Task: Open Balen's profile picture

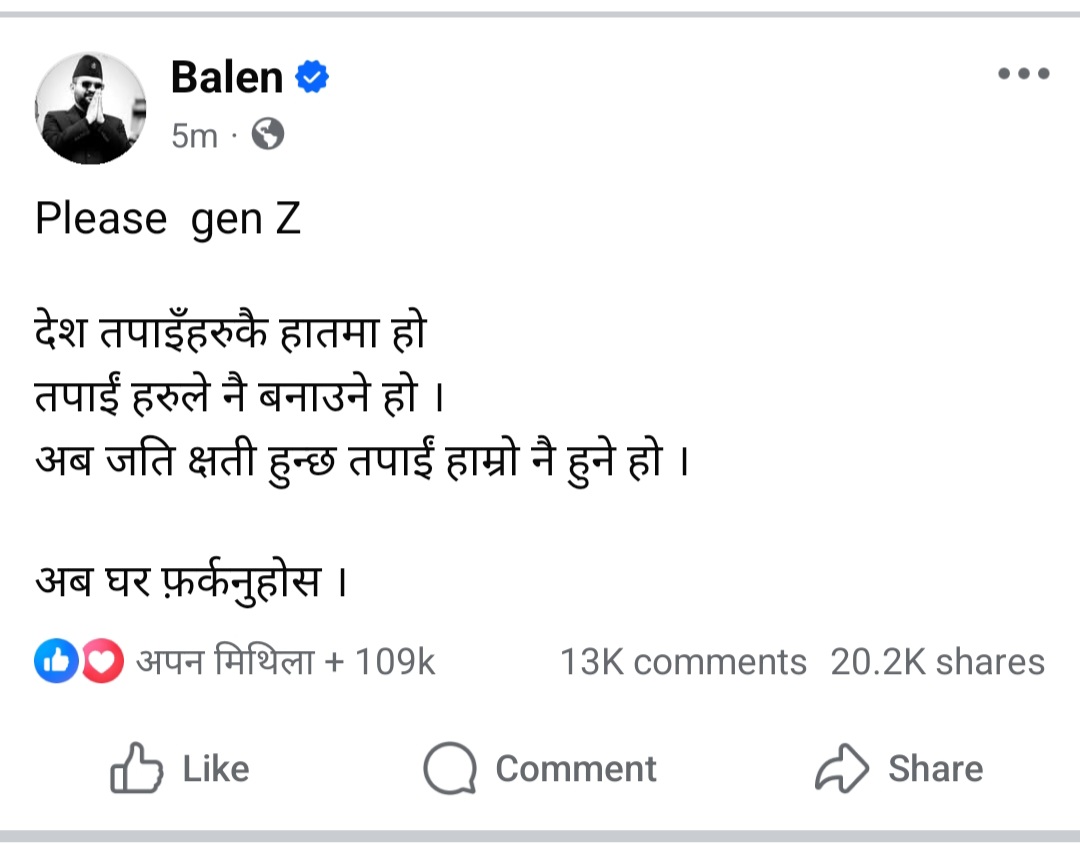Action: coord(90,107)
